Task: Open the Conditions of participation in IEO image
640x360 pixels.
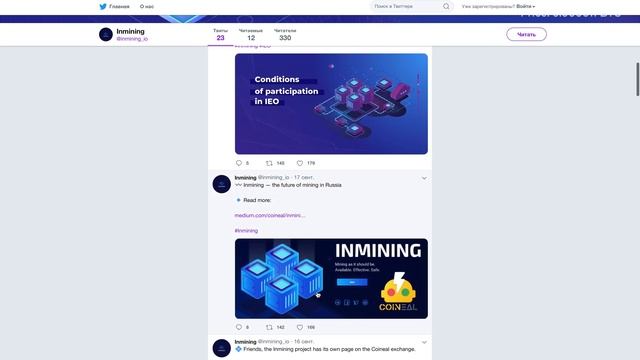Action: 331,104
